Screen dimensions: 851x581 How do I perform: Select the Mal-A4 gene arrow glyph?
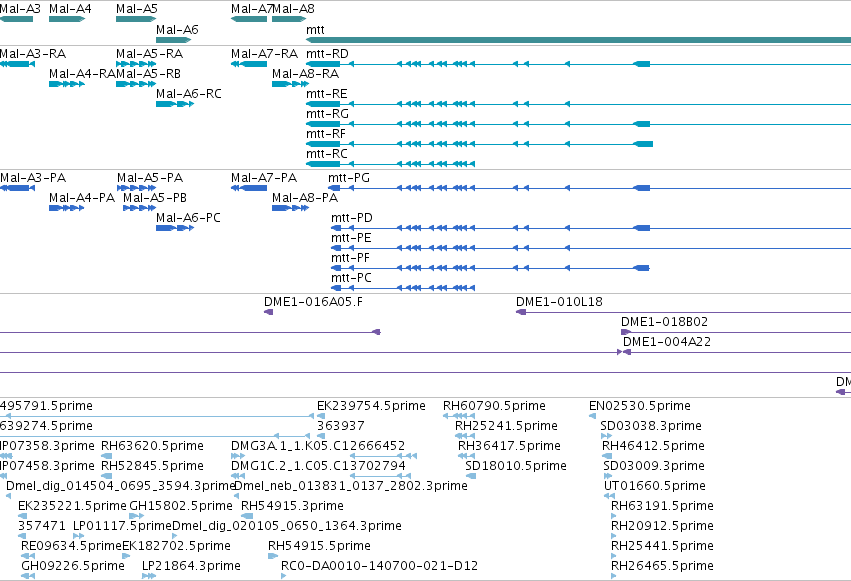coord(67,19)
